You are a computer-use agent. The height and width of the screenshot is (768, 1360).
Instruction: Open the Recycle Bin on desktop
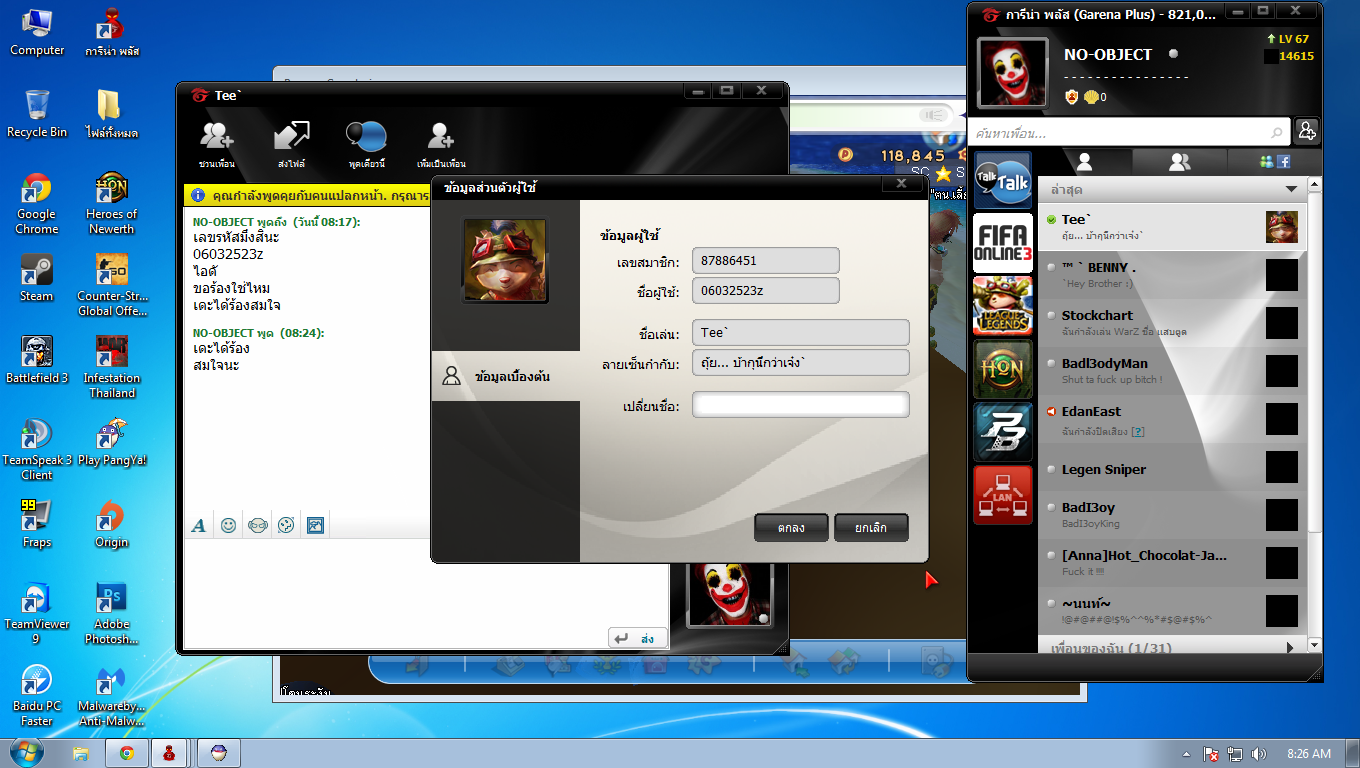click(x=37, y=114)
